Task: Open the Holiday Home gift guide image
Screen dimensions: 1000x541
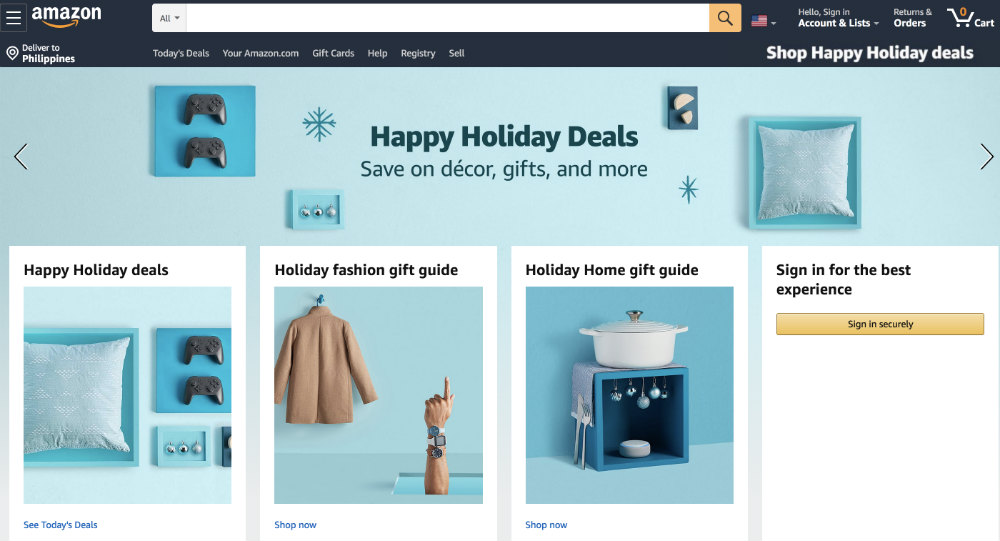Action: pos(629,395)
